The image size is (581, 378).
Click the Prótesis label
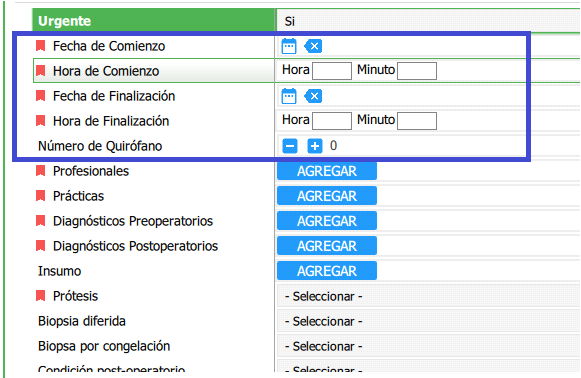point(75,296)
